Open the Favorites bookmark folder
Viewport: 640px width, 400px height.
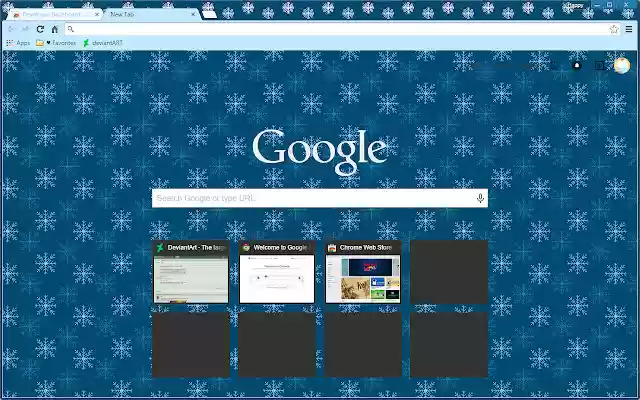point(56,42)
